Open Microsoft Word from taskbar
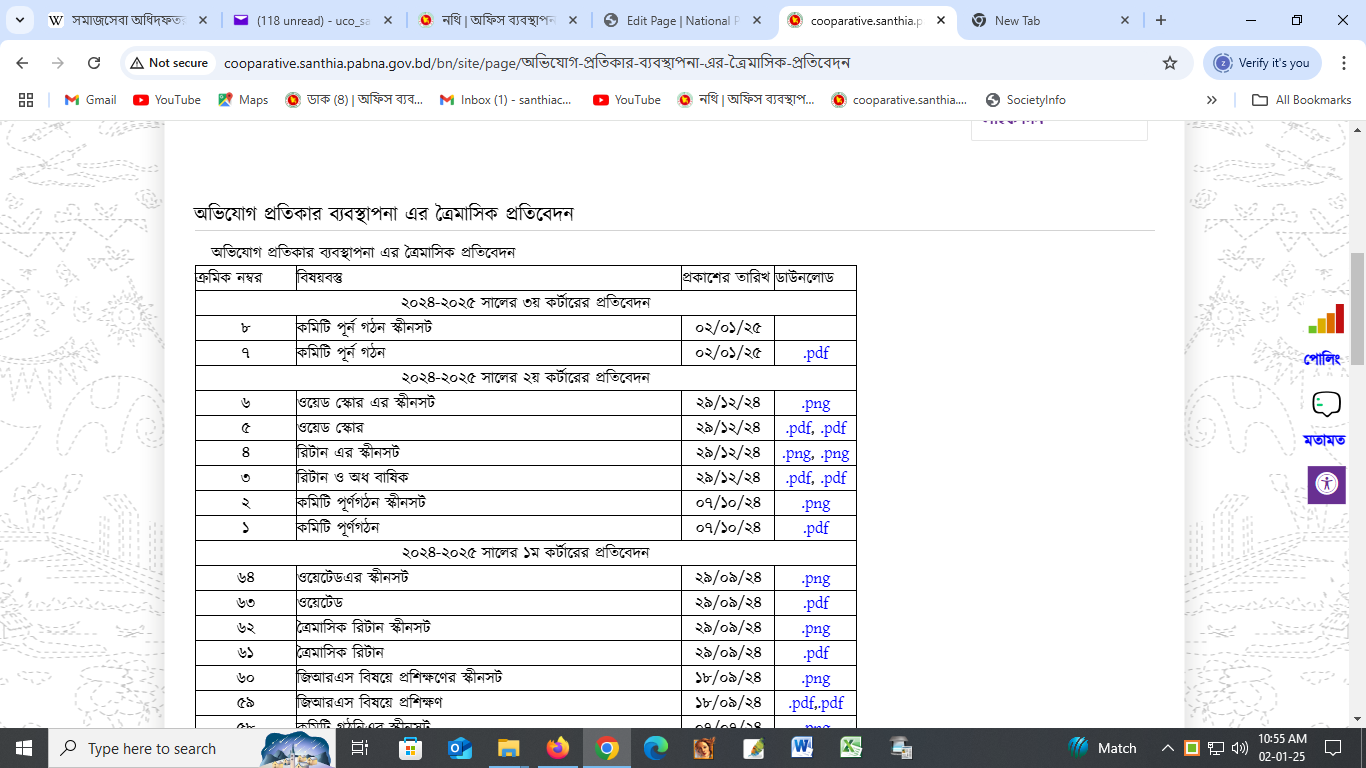Image resolution: width=1366 pixels, height=768 pixels. point(802,748)
